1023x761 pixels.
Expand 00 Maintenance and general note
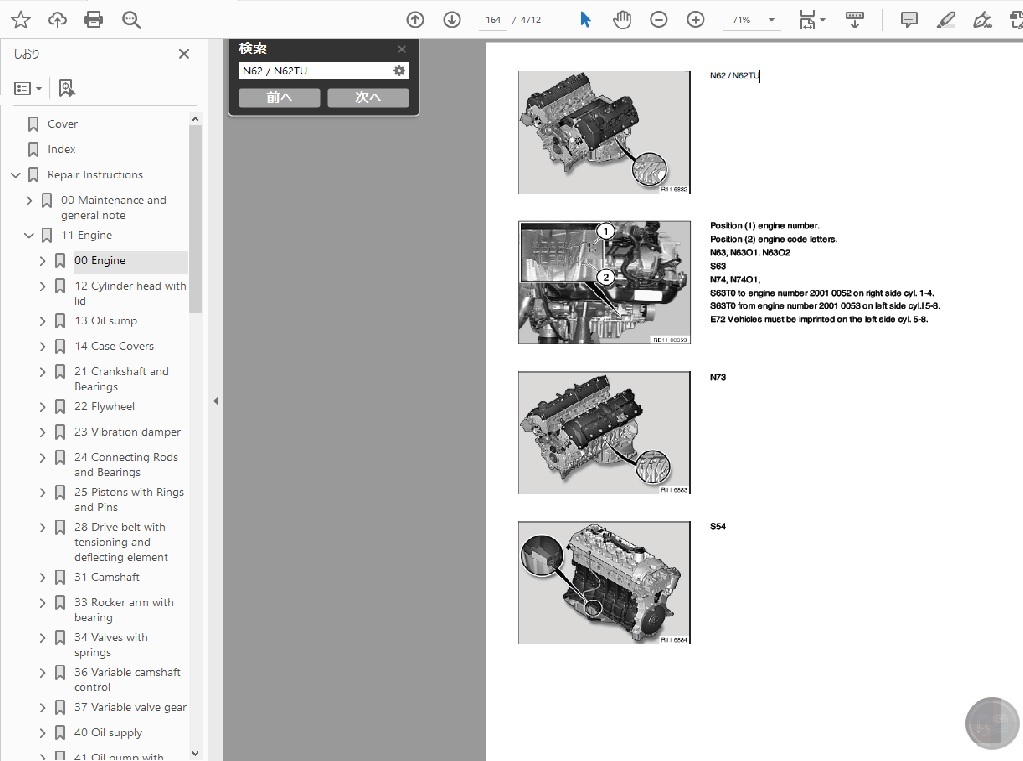point(29,200)
